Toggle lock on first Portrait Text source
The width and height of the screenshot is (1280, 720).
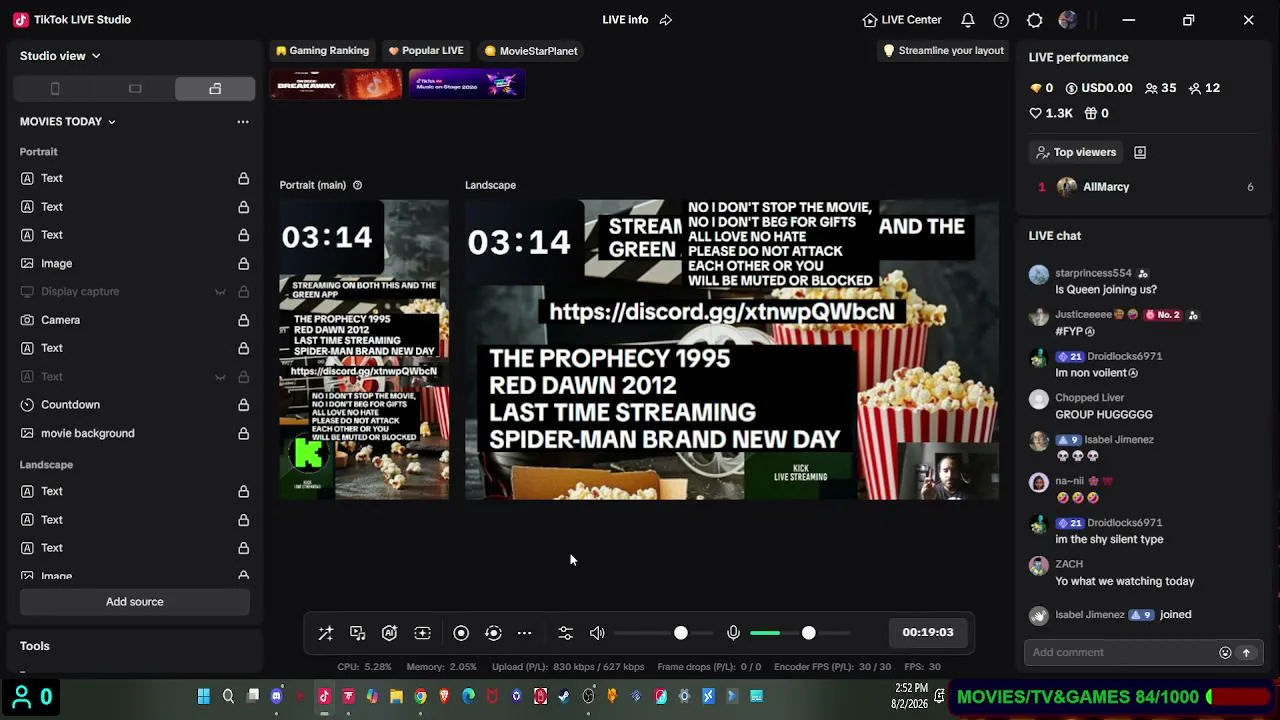tap(243, 178)
